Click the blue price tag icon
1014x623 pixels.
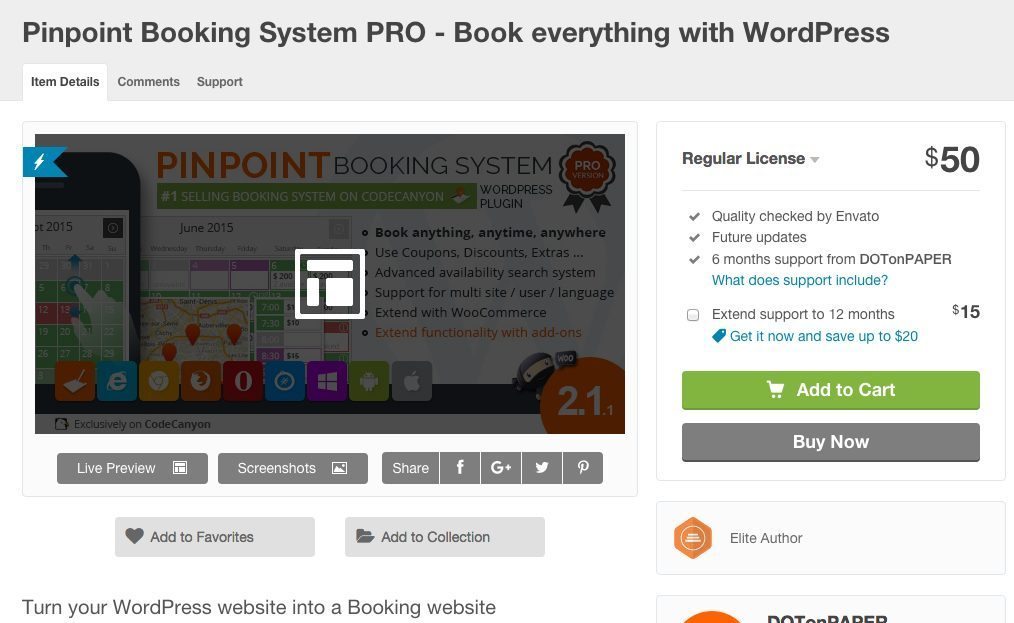pyautogui.click(x=718, y=336)
